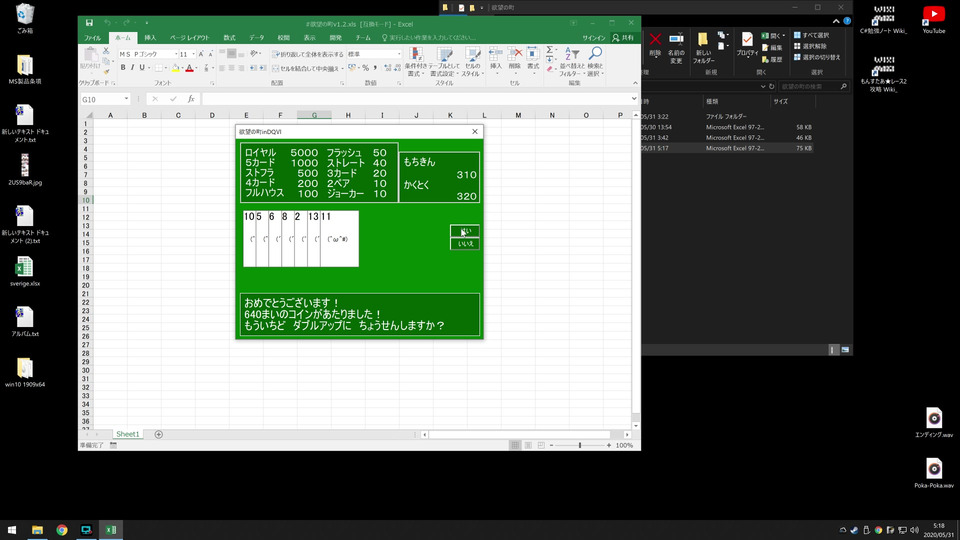This screenshot has height=540, width=960.
Task: Toggle underline formatting in the Excel ribbon
Action: pos(144,68)
